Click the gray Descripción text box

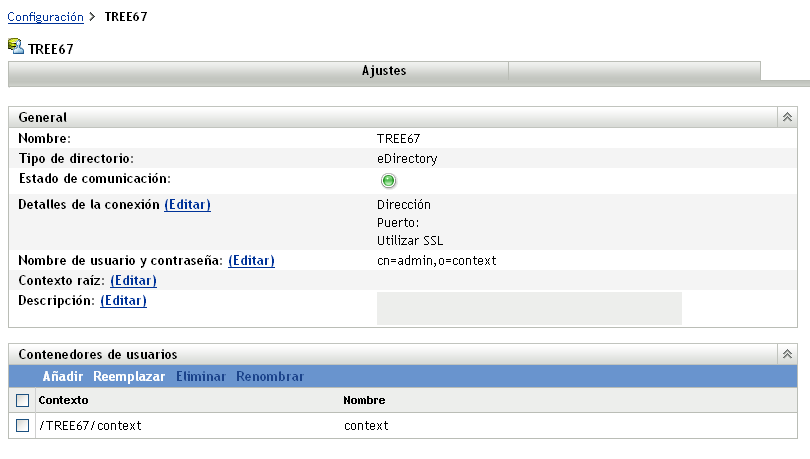coord(528,308)
